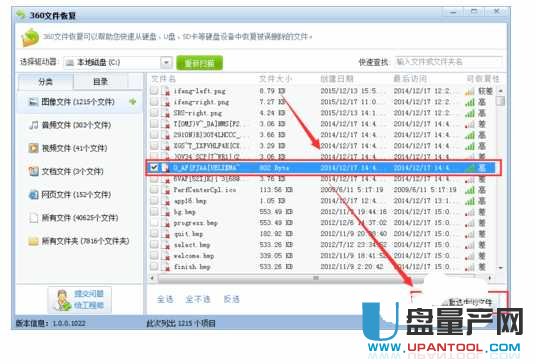This screenshot has width=536, height=364.
Task: Click the video files category icon
Action: pos(33,148)
